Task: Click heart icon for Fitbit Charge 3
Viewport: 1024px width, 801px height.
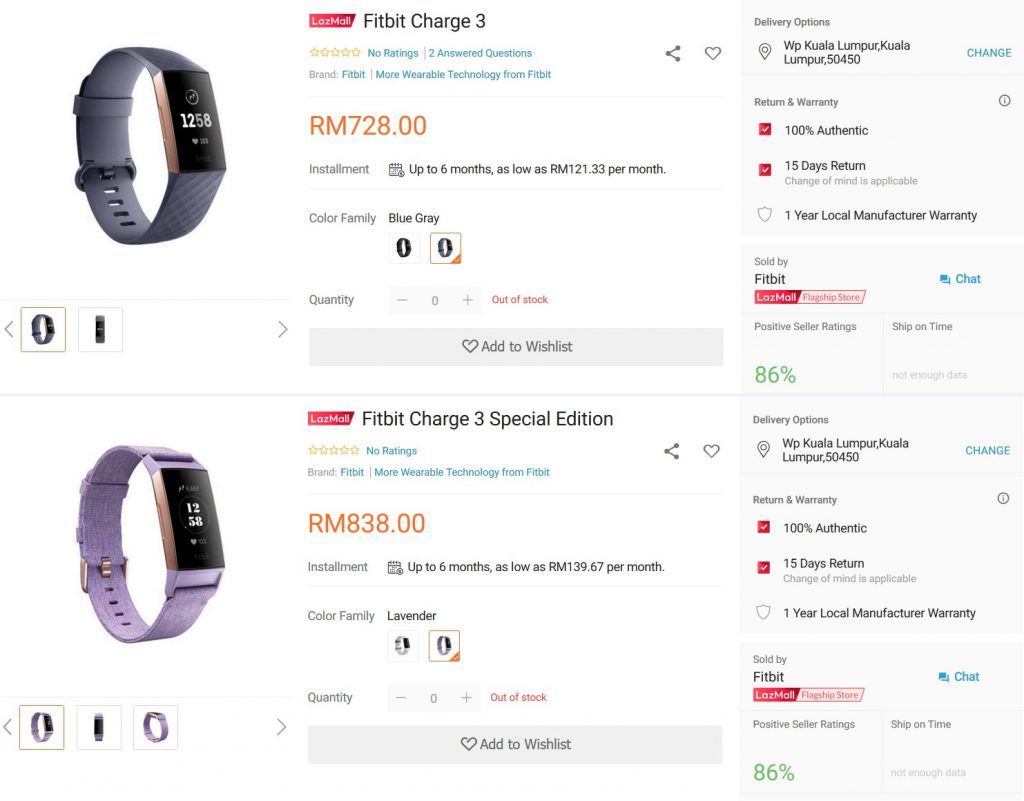Action: coord(712,54)
